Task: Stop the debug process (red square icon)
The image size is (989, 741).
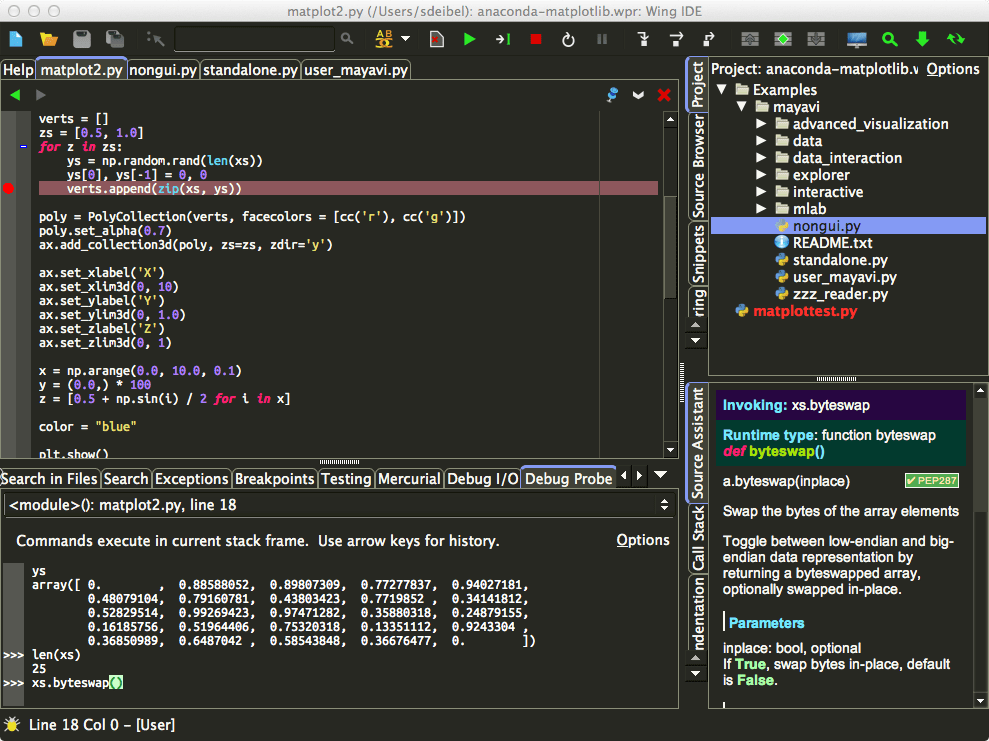Action: point(535,39)
